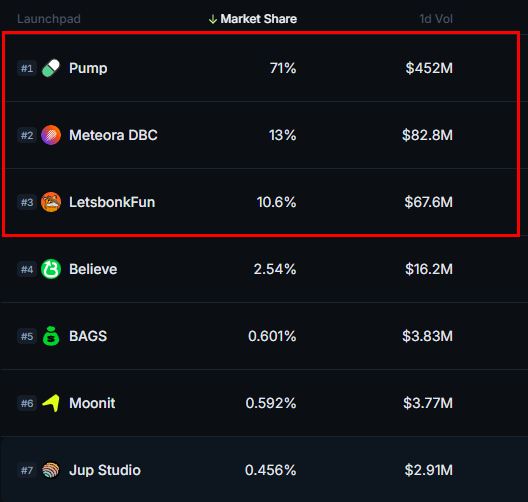Image resolution: width=528 pixels, height=502 pixels.
Task: Click the Jup Studio striped logo
Action: coord(51,470)
